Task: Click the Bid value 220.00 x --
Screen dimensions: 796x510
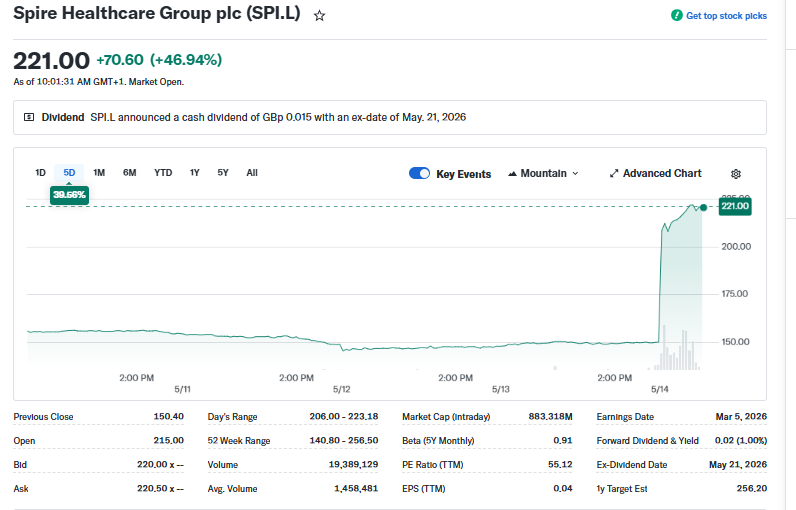Action: pyautogui.click(x=160, y=464)
